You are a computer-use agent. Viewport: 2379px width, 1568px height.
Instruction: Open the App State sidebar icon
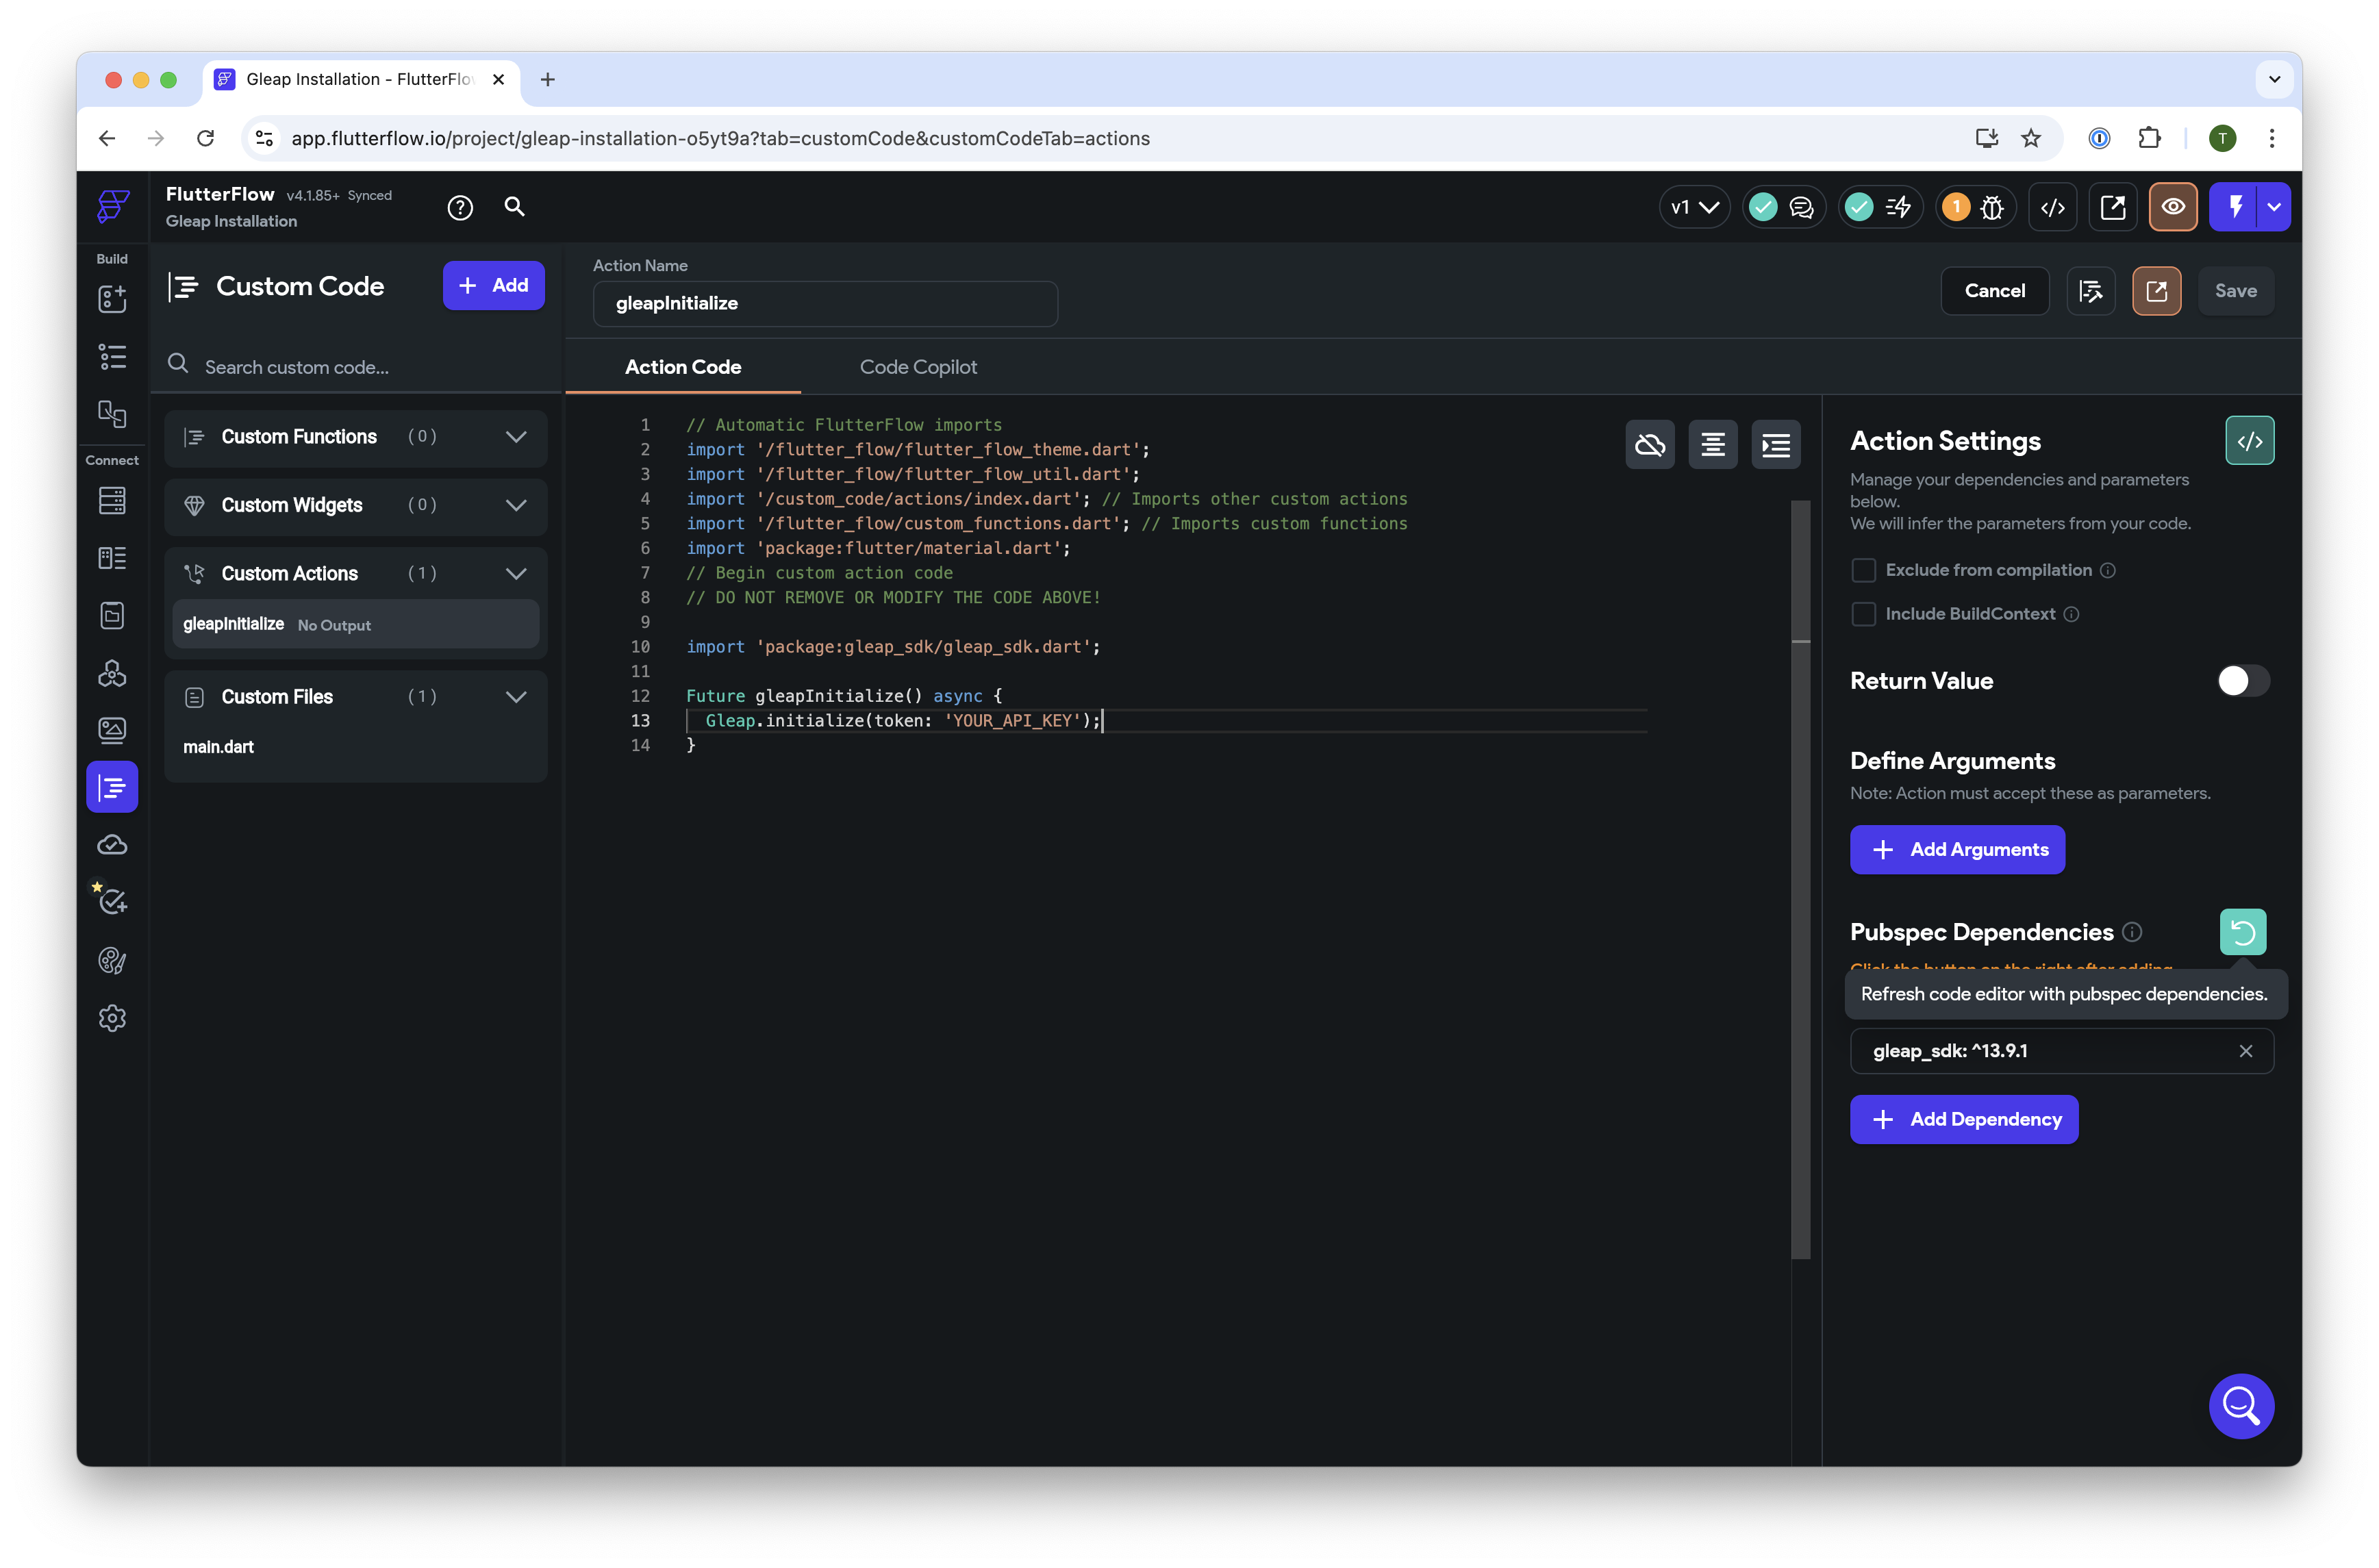click(112, 615)
